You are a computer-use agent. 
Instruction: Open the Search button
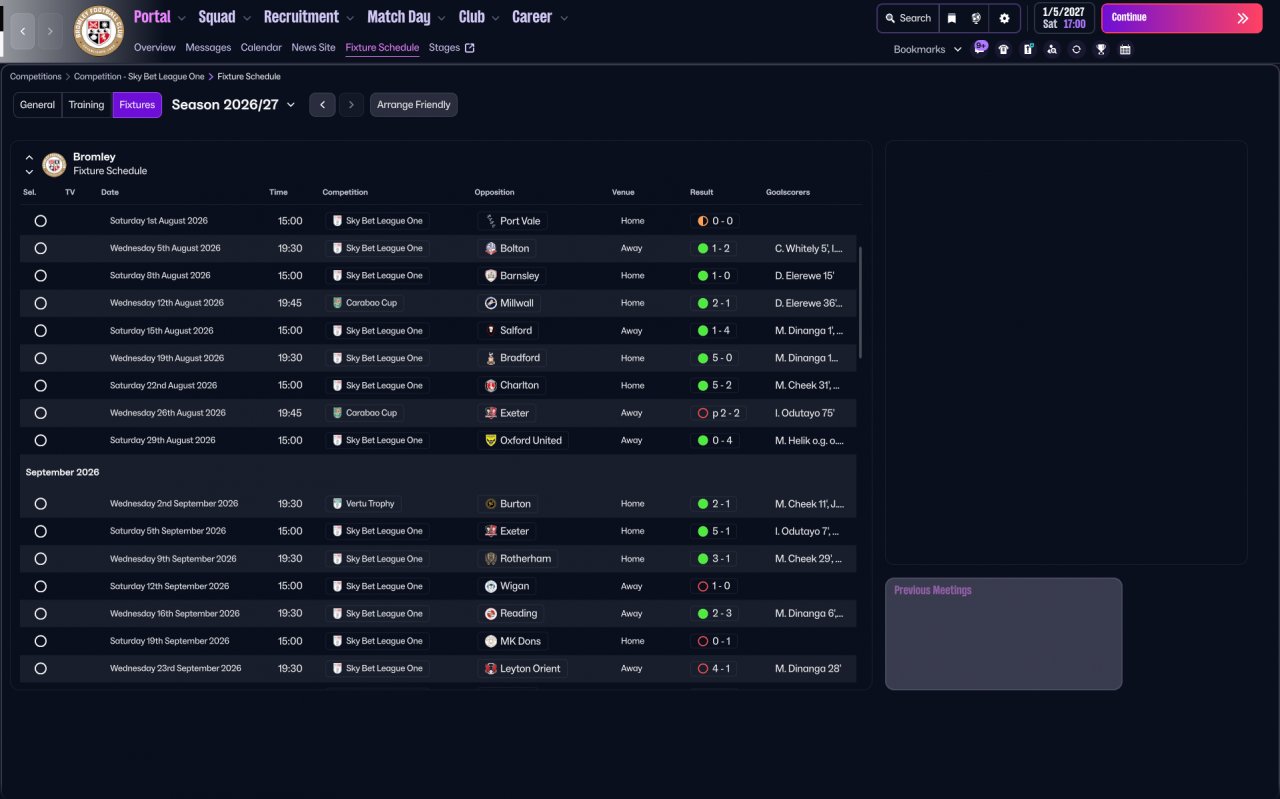(x=908, y=18)
